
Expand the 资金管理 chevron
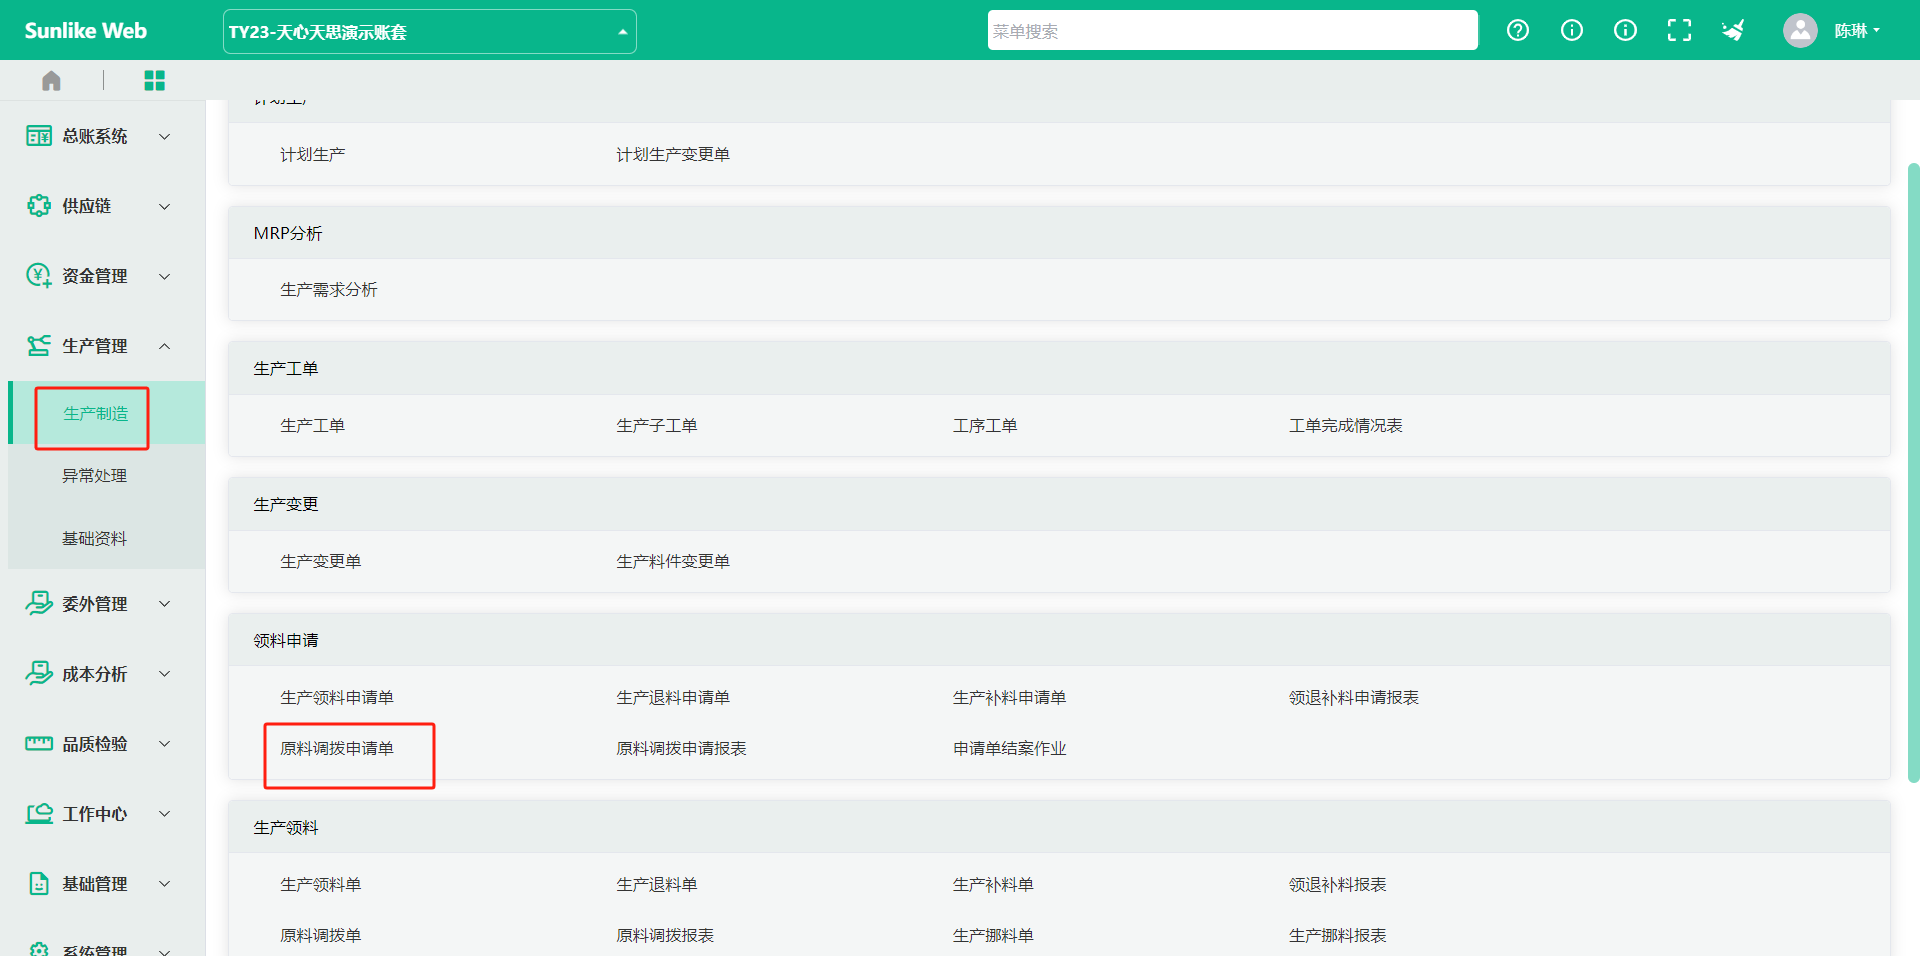[165, 276]
